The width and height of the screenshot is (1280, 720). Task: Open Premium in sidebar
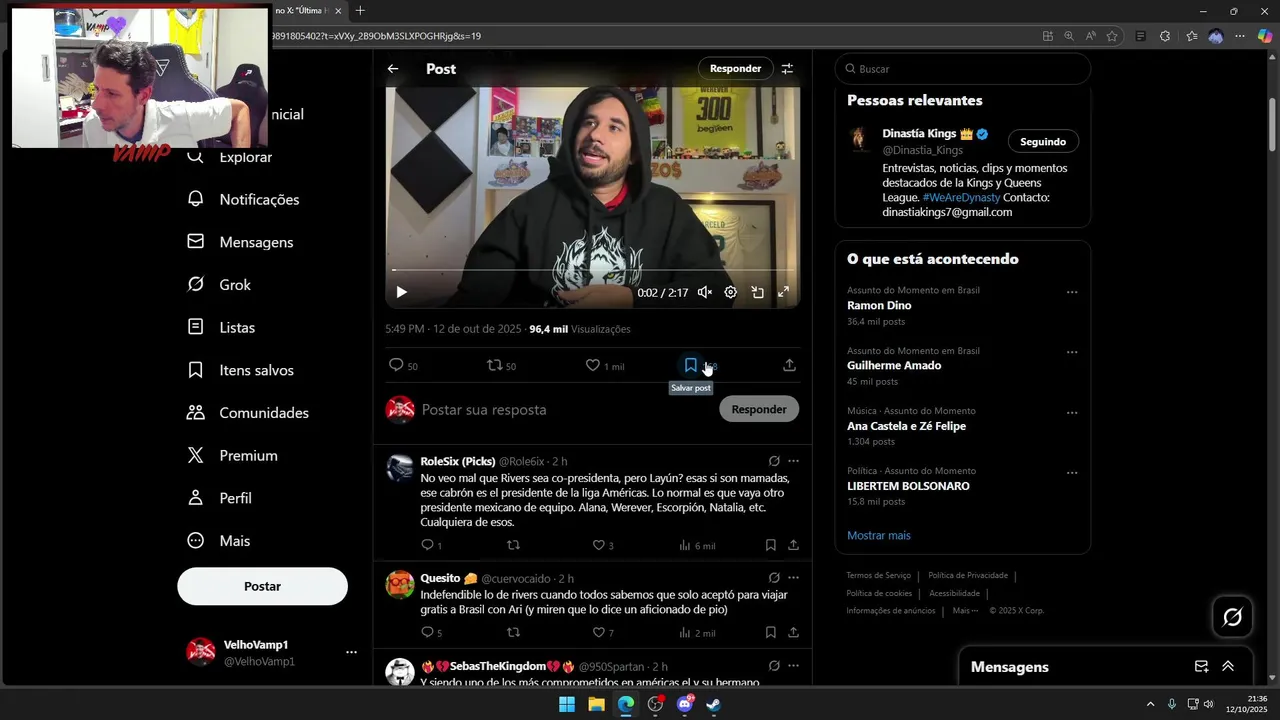[x=233, y=455]
